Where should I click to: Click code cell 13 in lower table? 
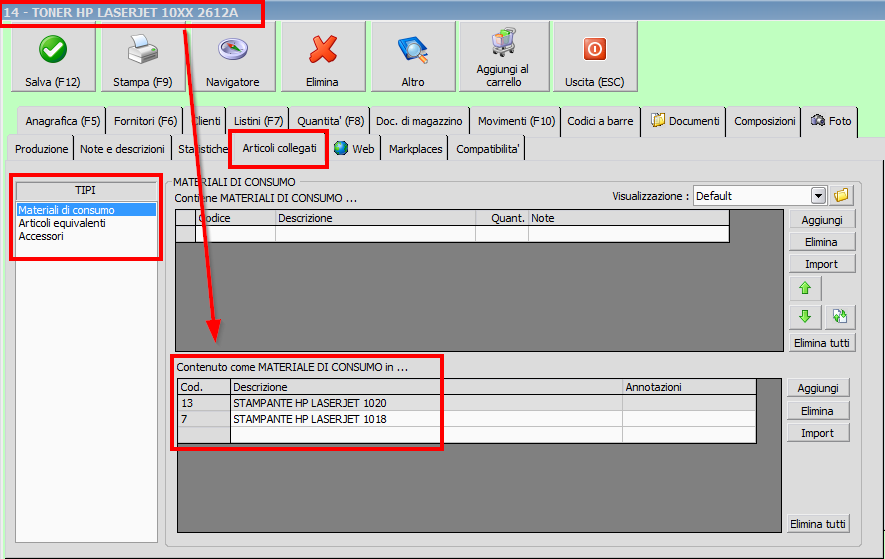pyautogui.click(x=204, y=403)
